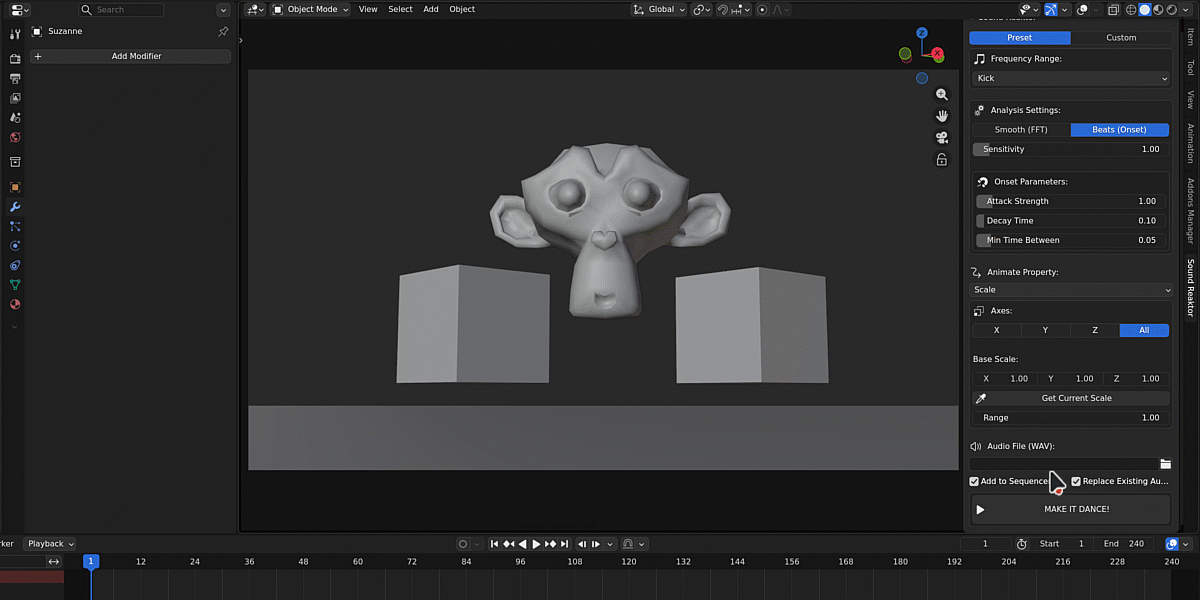Click the viewport pan hand icon
The width and height of the screenshot is (1200, 600).
(x=941, y=116)
